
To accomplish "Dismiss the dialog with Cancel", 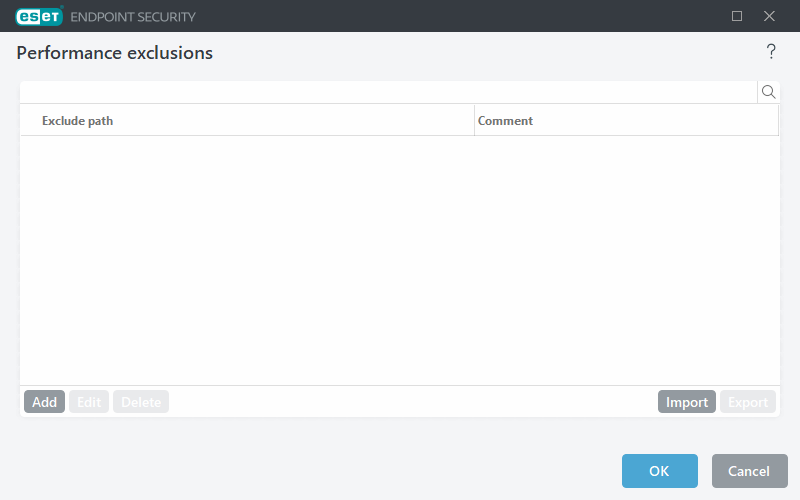I will [x=749, y=471].
